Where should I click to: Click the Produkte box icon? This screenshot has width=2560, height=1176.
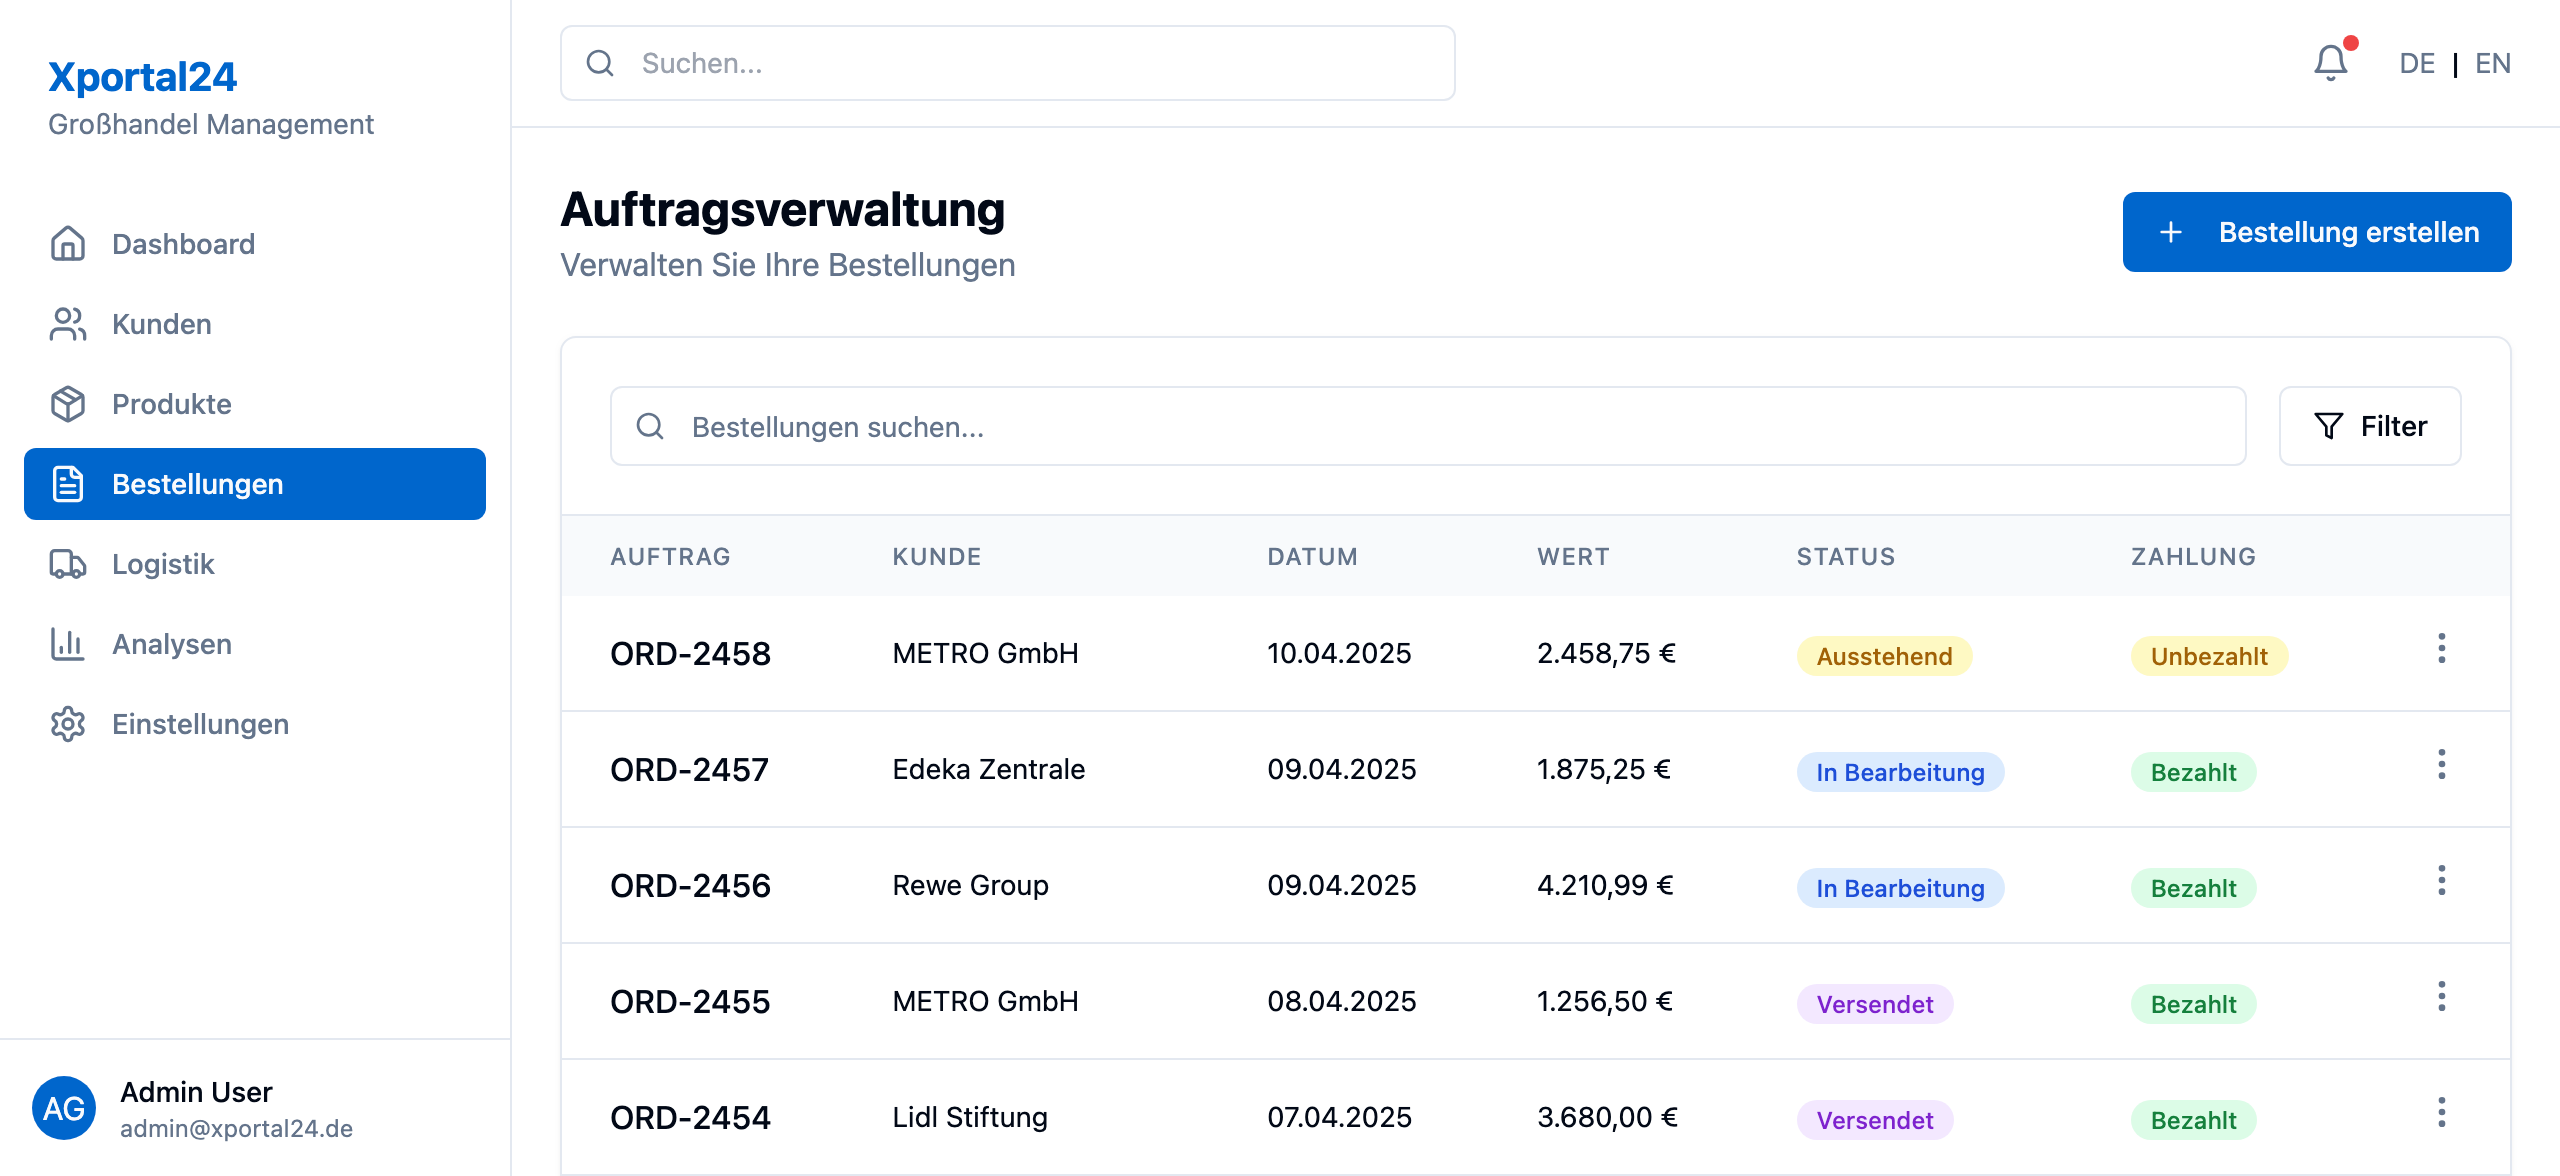tap(68, 404)
